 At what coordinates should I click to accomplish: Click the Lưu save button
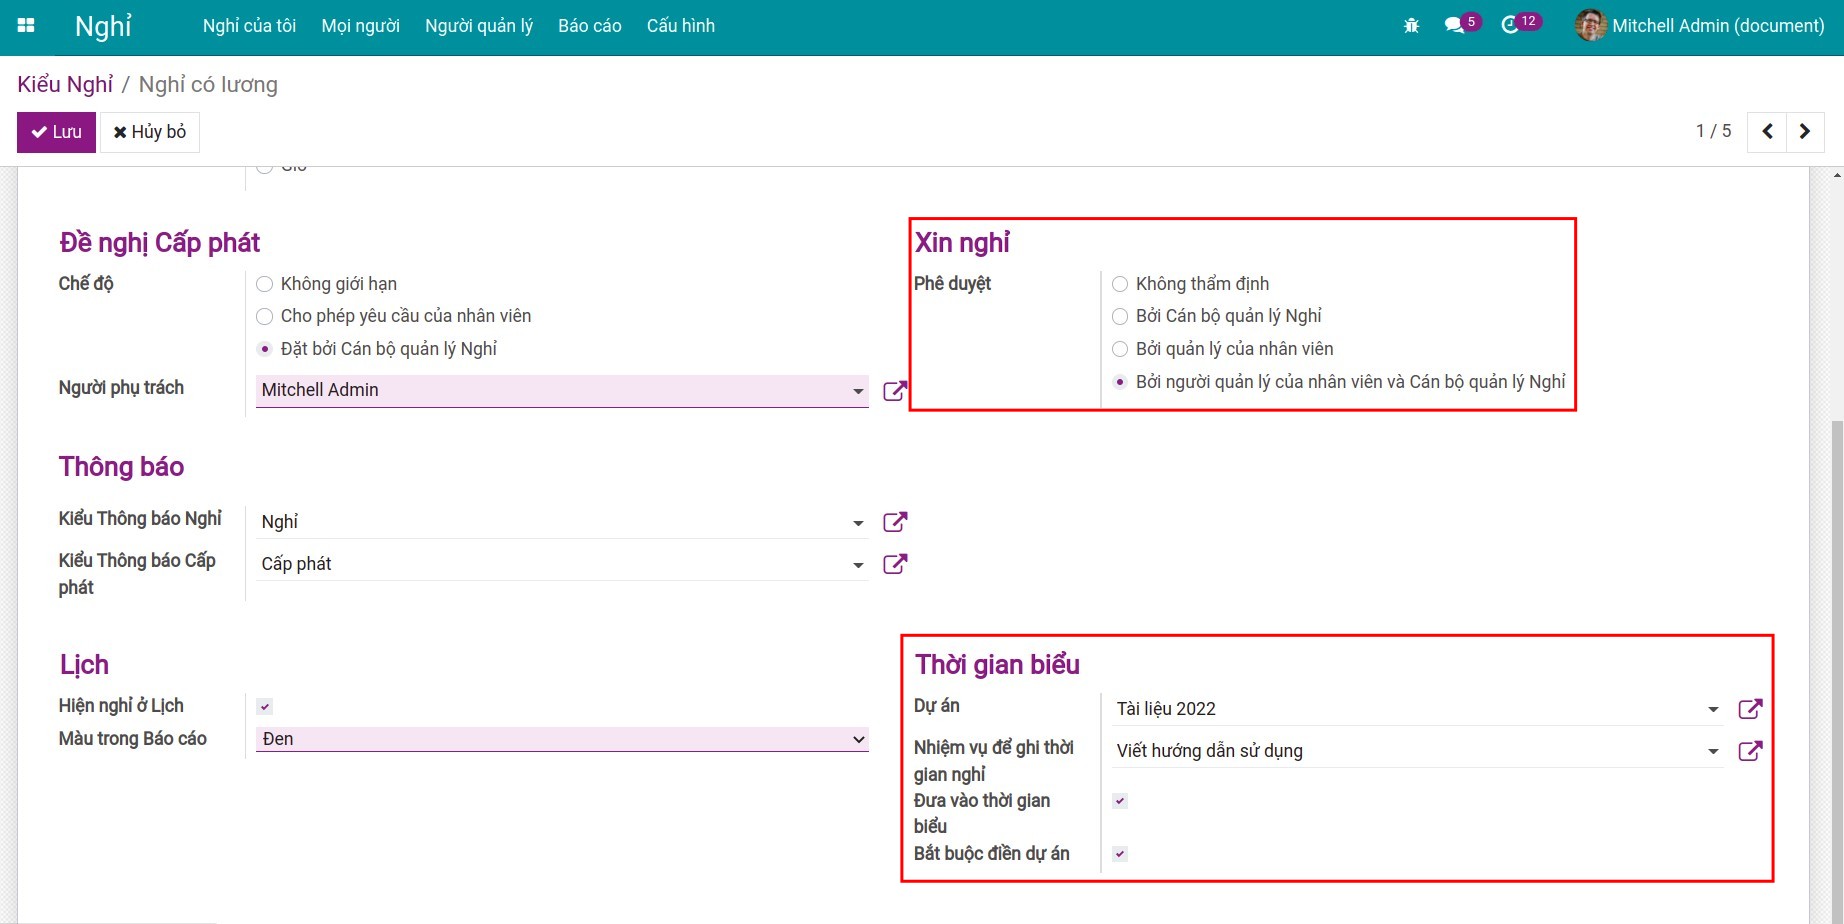coord(56,132)
